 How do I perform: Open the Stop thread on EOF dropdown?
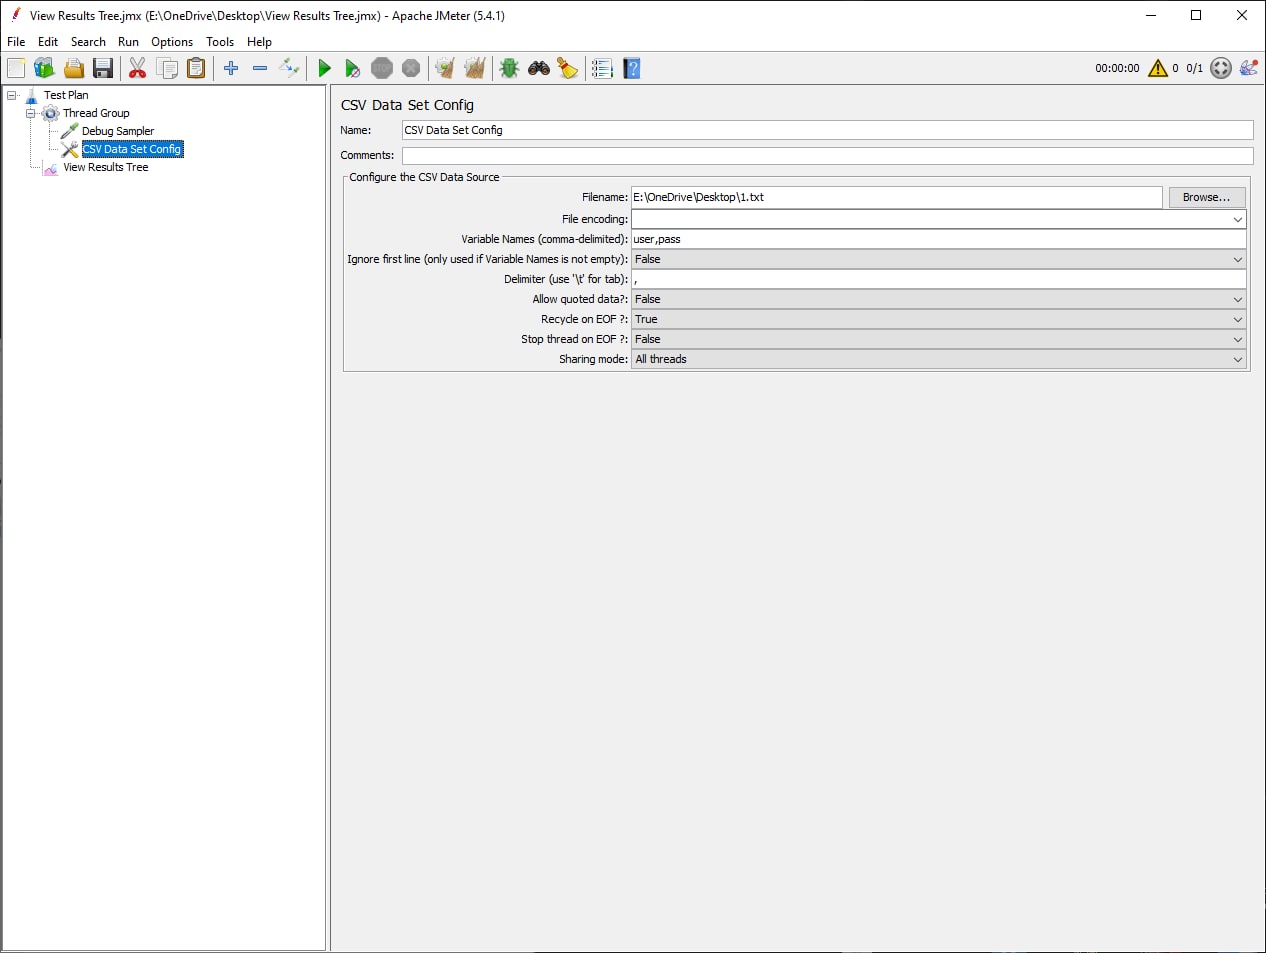click(939, 339)
